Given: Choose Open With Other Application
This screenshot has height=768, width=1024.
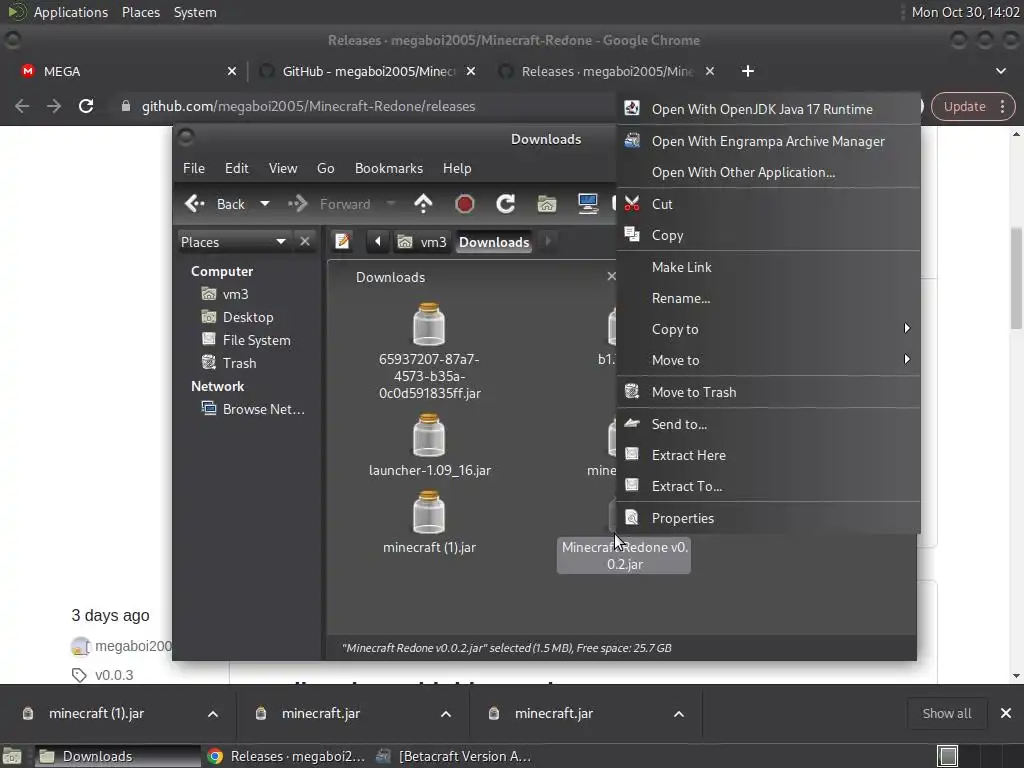Looking at the screenshot, I should click(x=768, y=172).
